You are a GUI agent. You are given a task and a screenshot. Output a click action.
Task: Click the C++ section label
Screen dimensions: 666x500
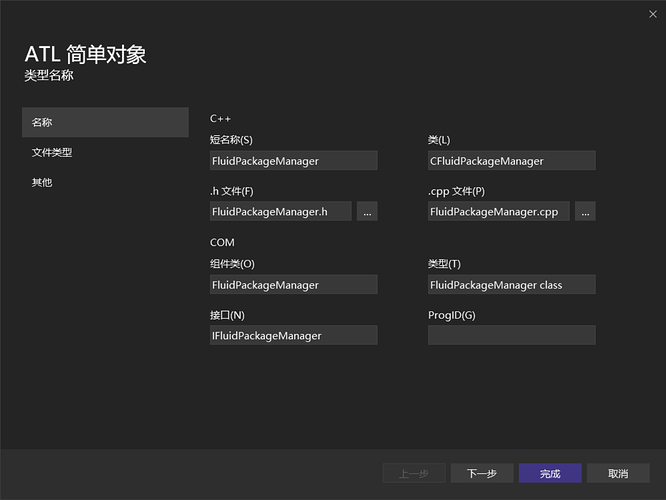tap(220, 119)
